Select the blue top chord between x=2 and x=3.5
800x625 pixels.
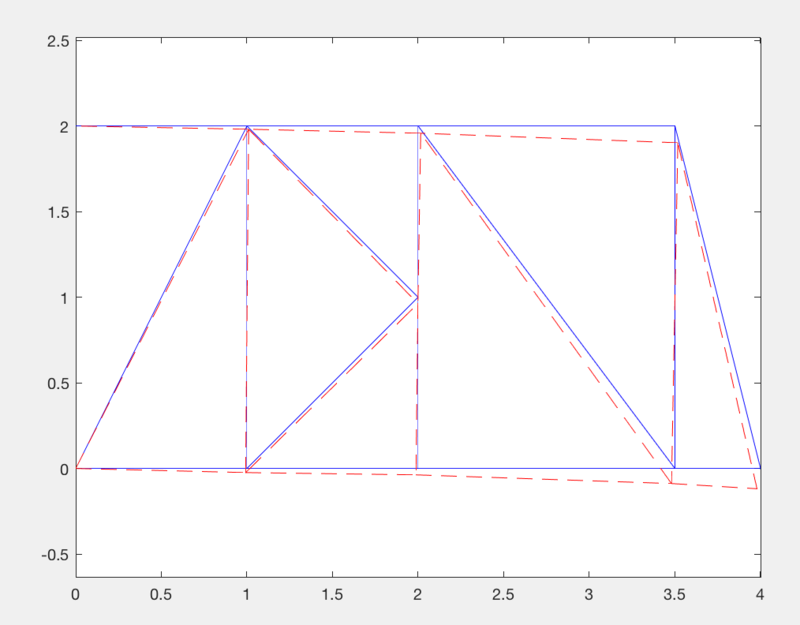pyautogui.click(x=546, y=126)
